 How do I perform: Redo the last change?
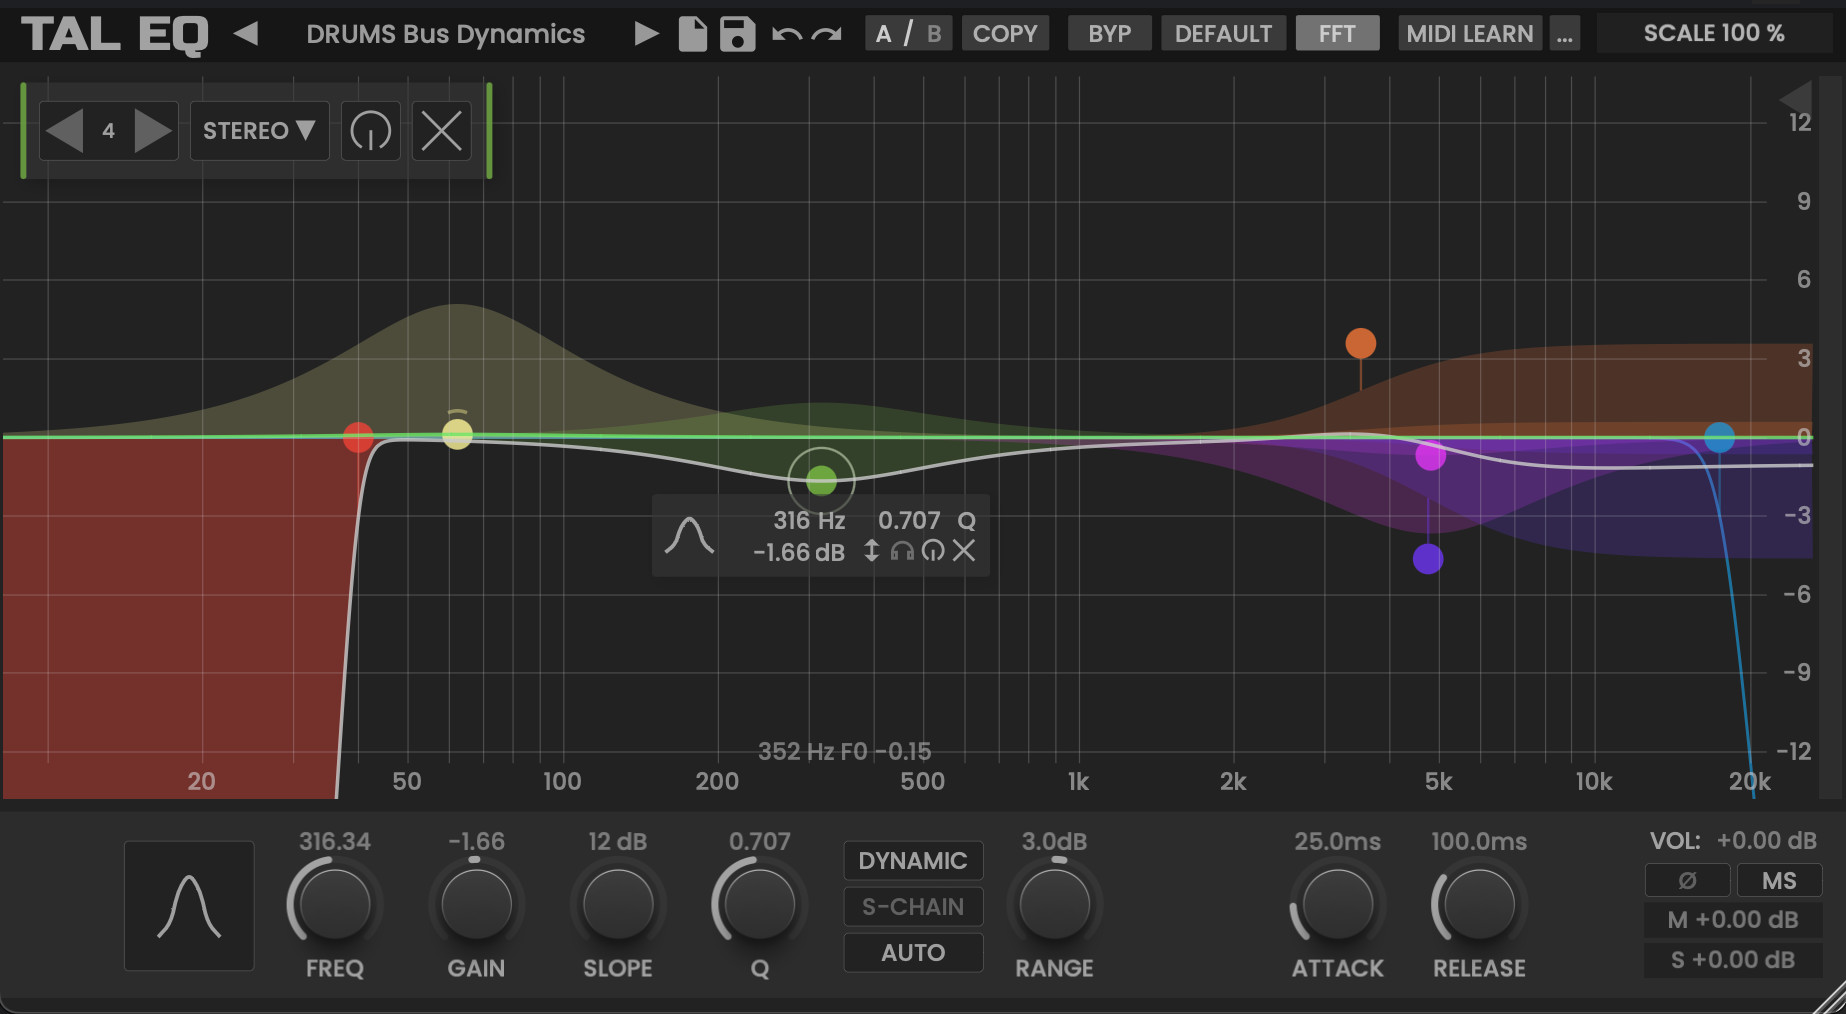[825, 33]
